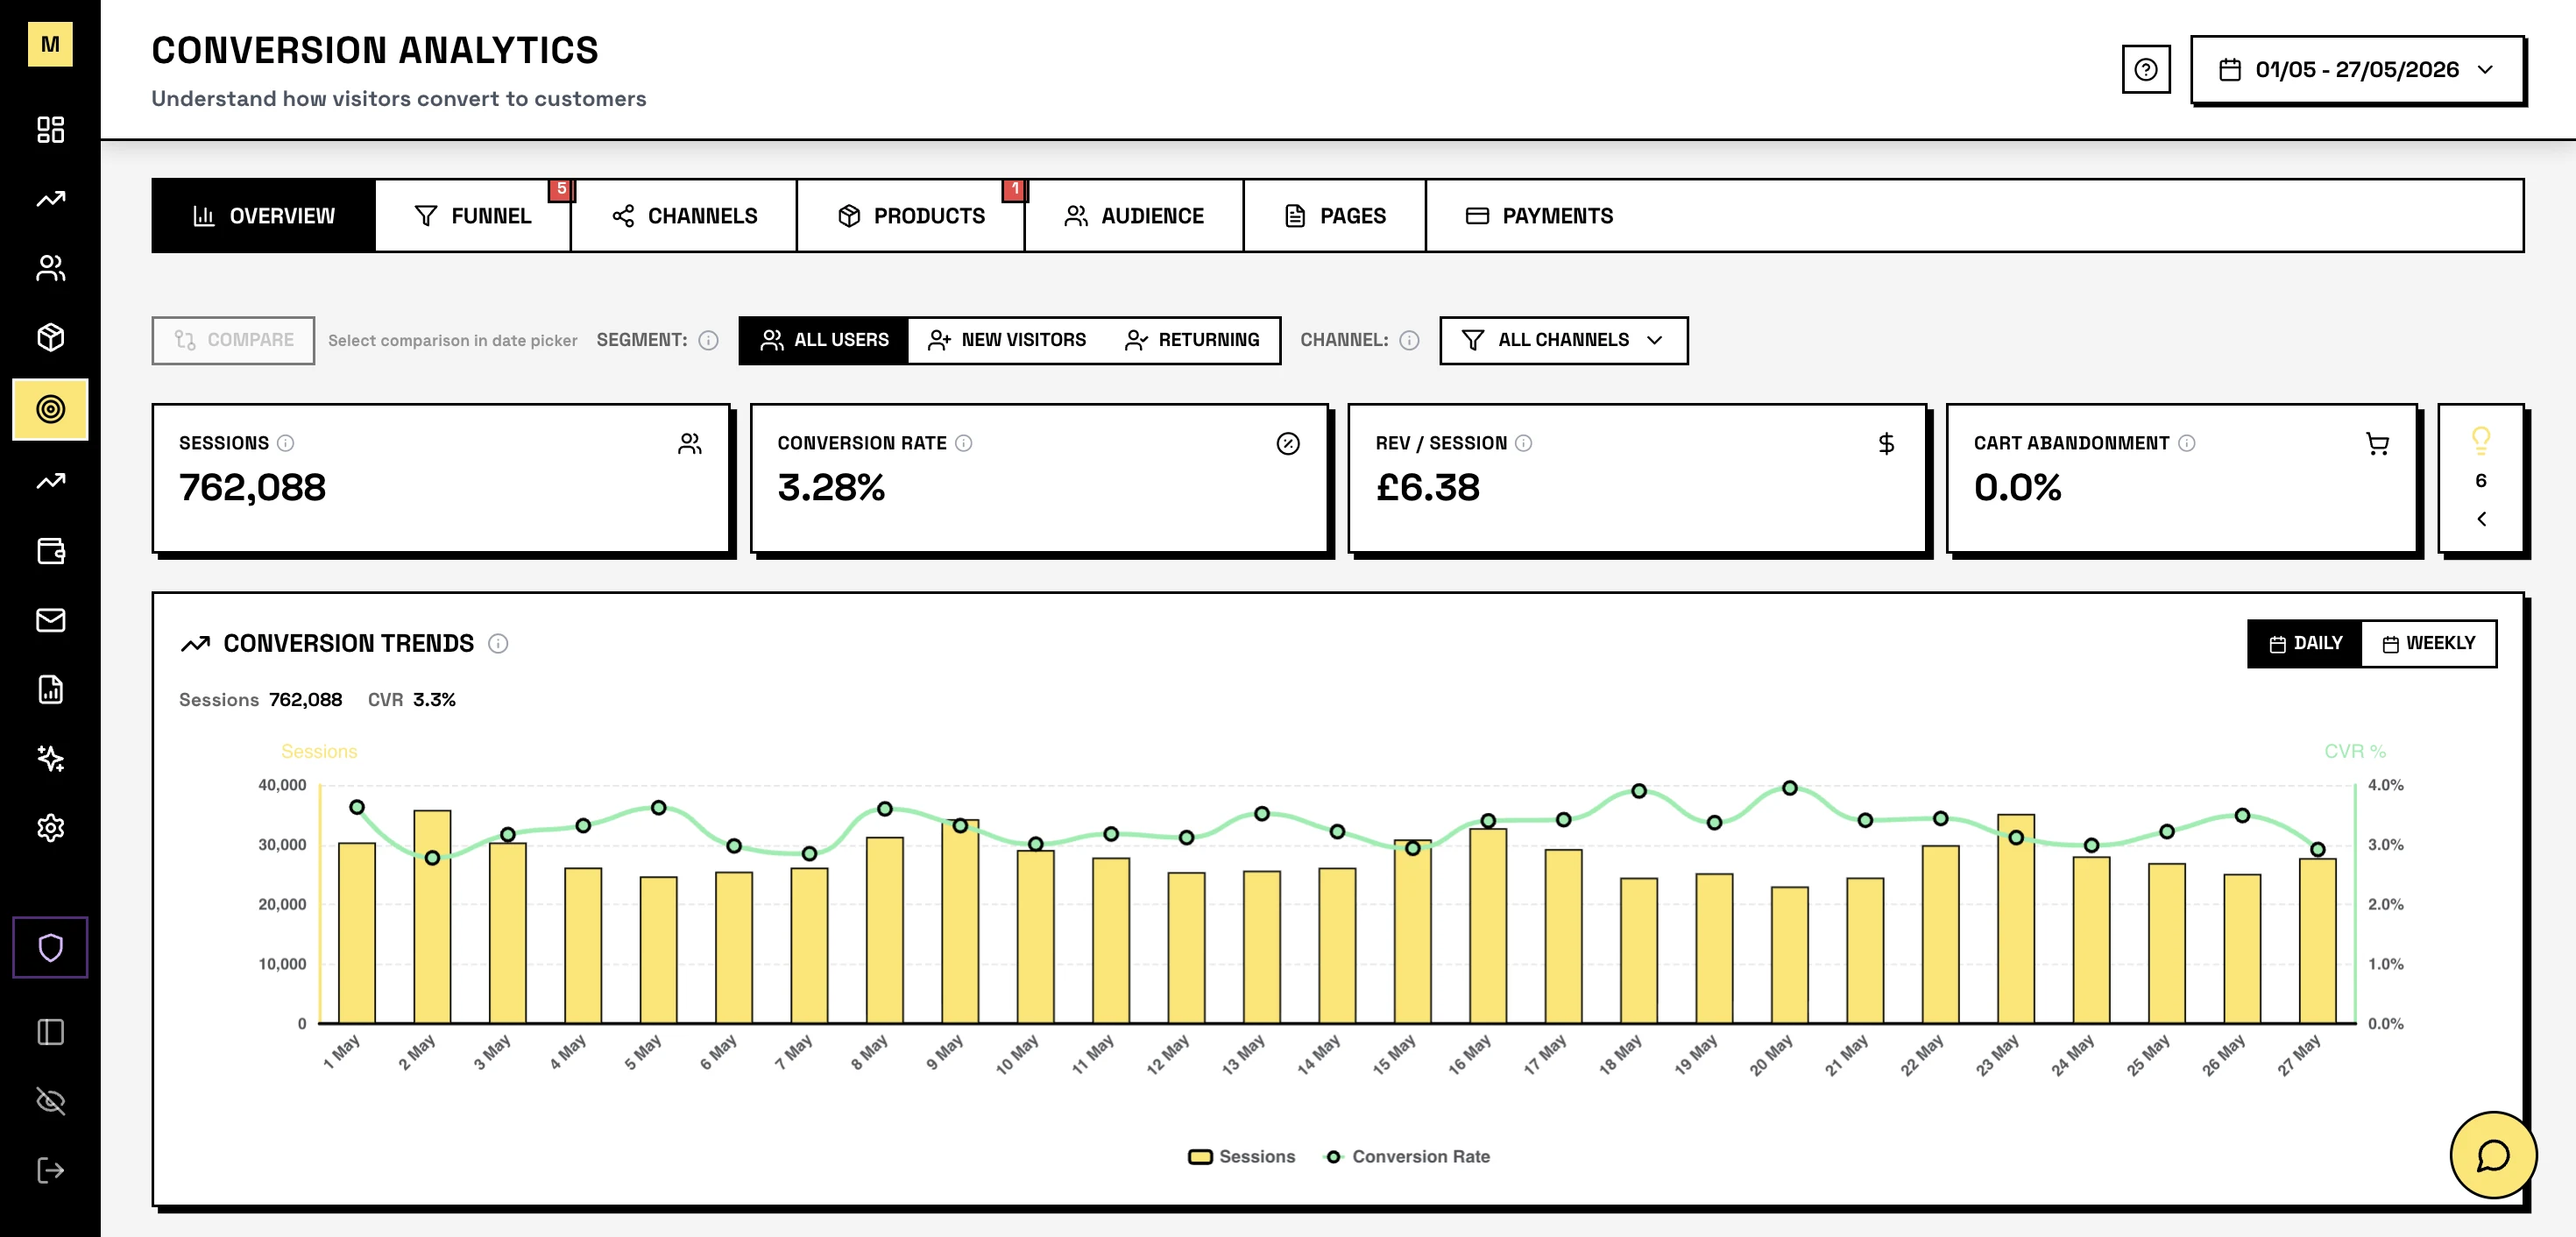Click the Segment info icon
The width and height of the screenshot is (2576, 1237).
point(708,340)
